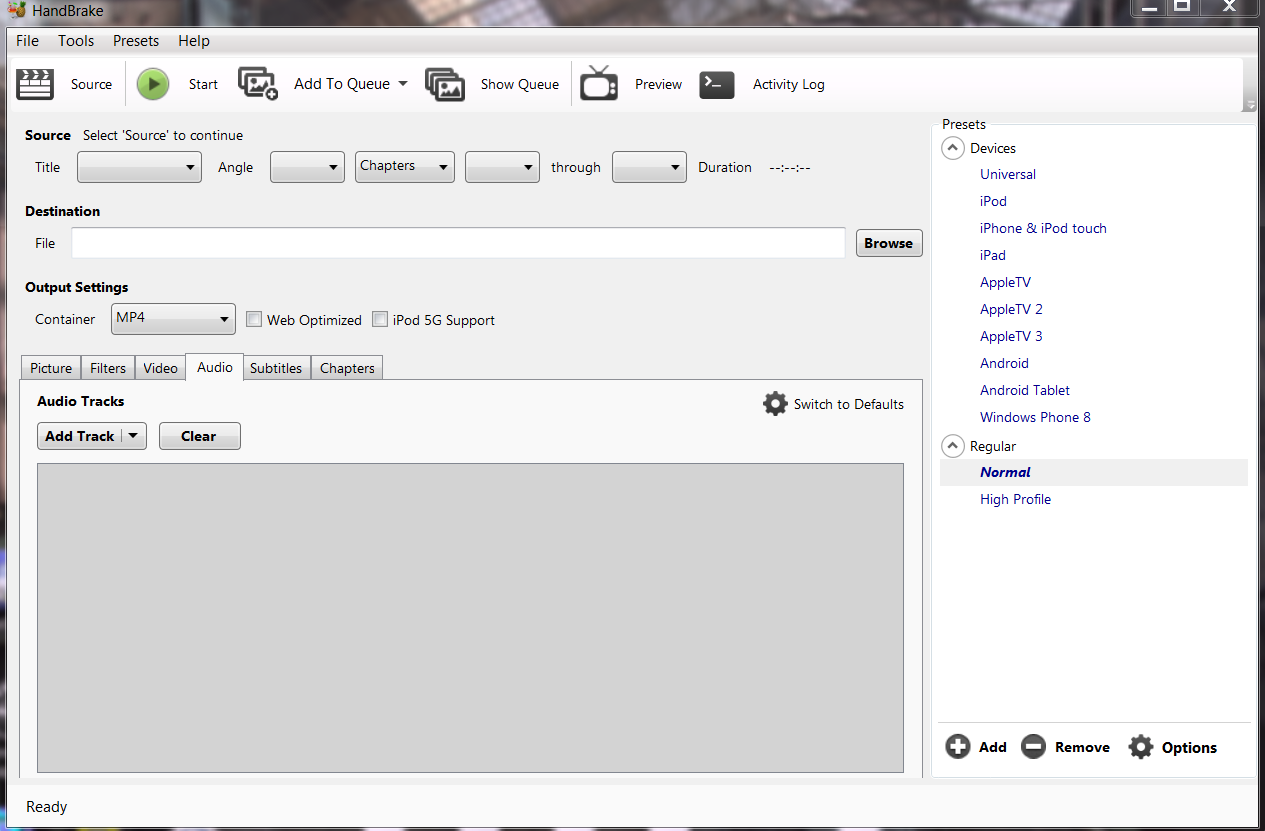
Task: Click the Add To Queue picture icon
Action: 258,83
